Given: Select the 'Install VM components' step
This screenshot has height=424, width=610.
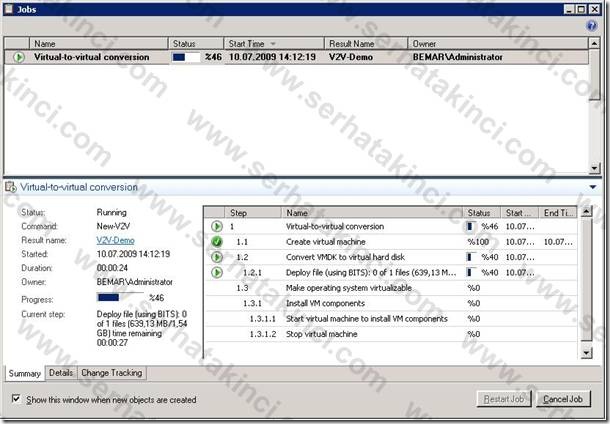Looking at the screenshot, I should pos(325,303).
